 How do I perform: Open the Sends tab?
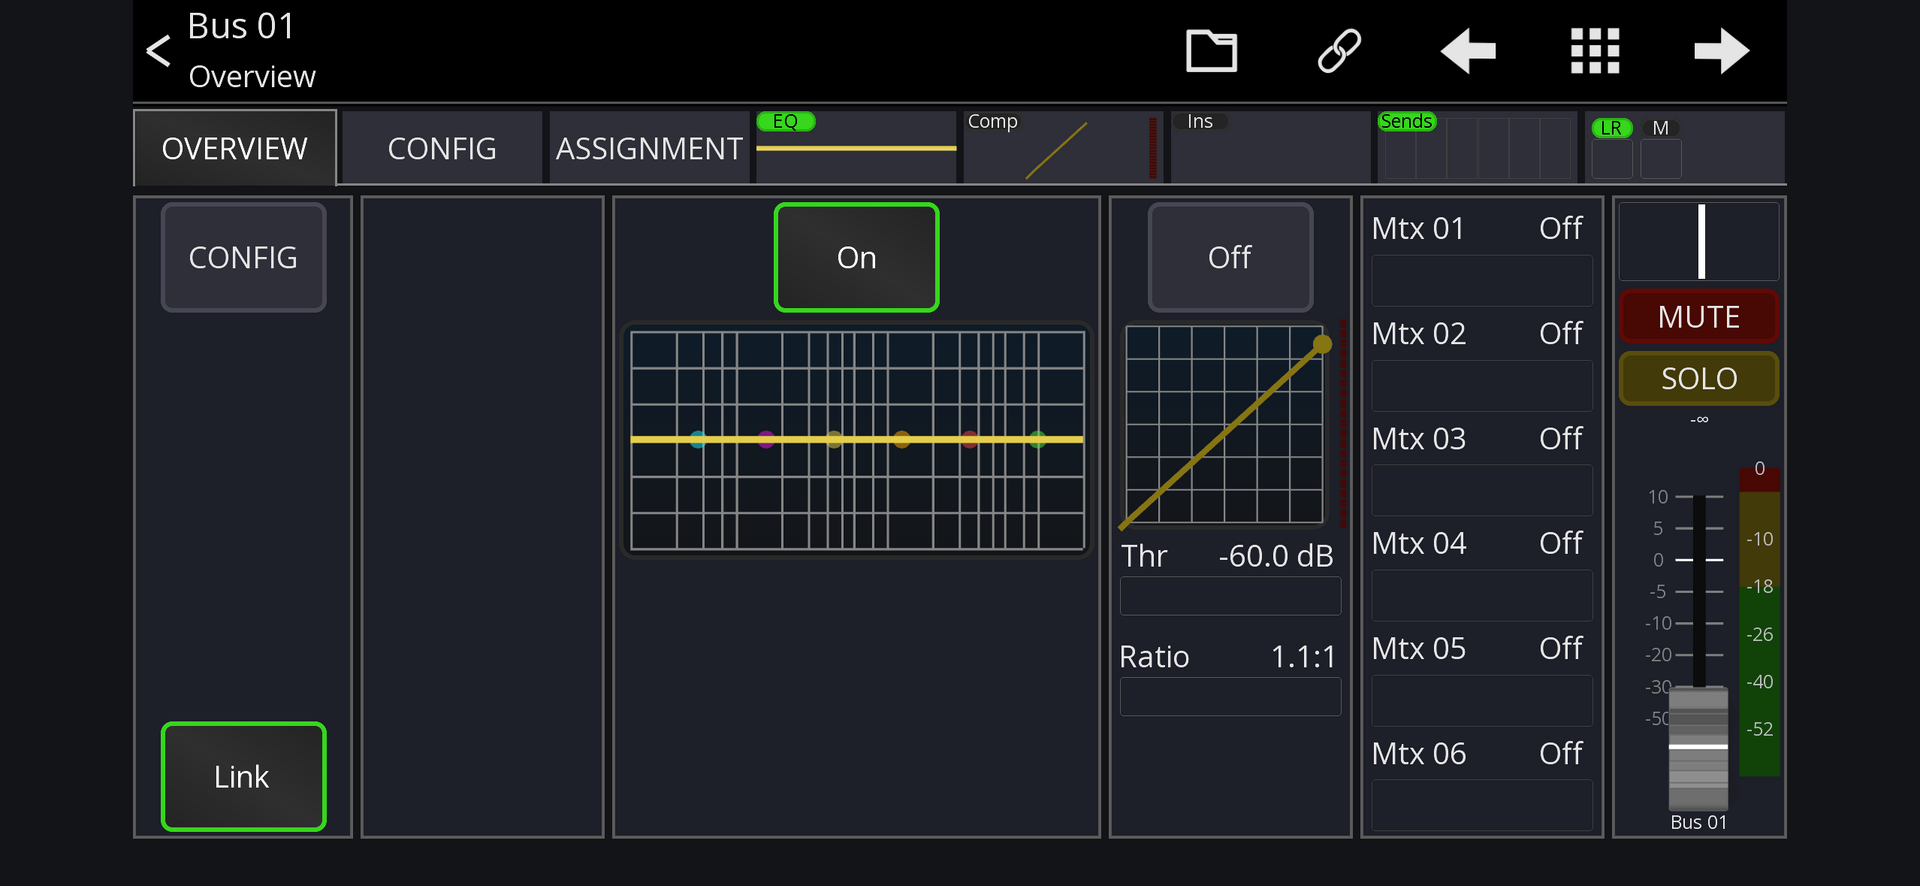coord(1477,147)
